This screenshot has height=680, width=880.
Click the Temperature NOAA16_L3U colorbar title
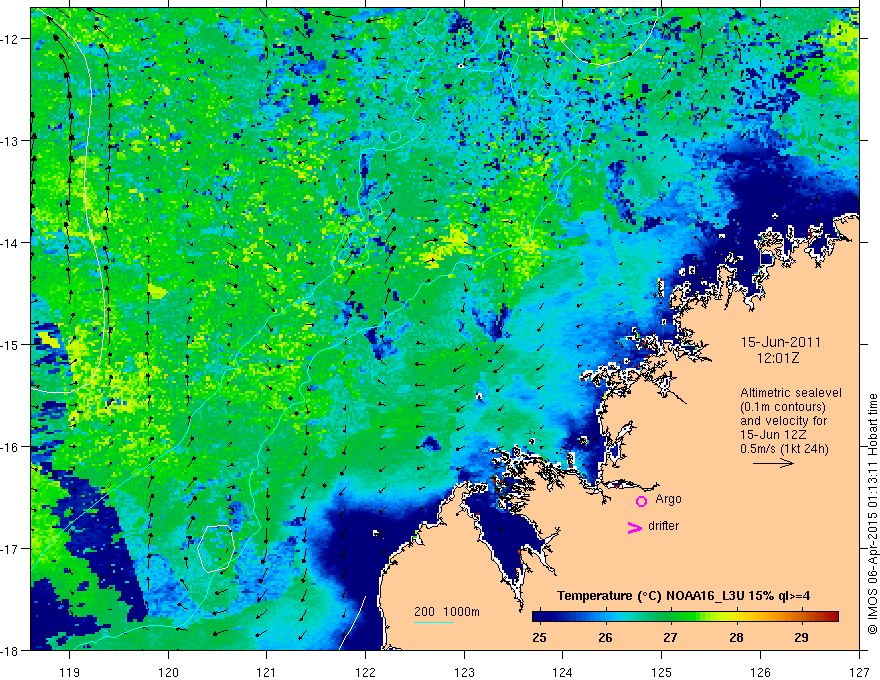coord(683,596)
